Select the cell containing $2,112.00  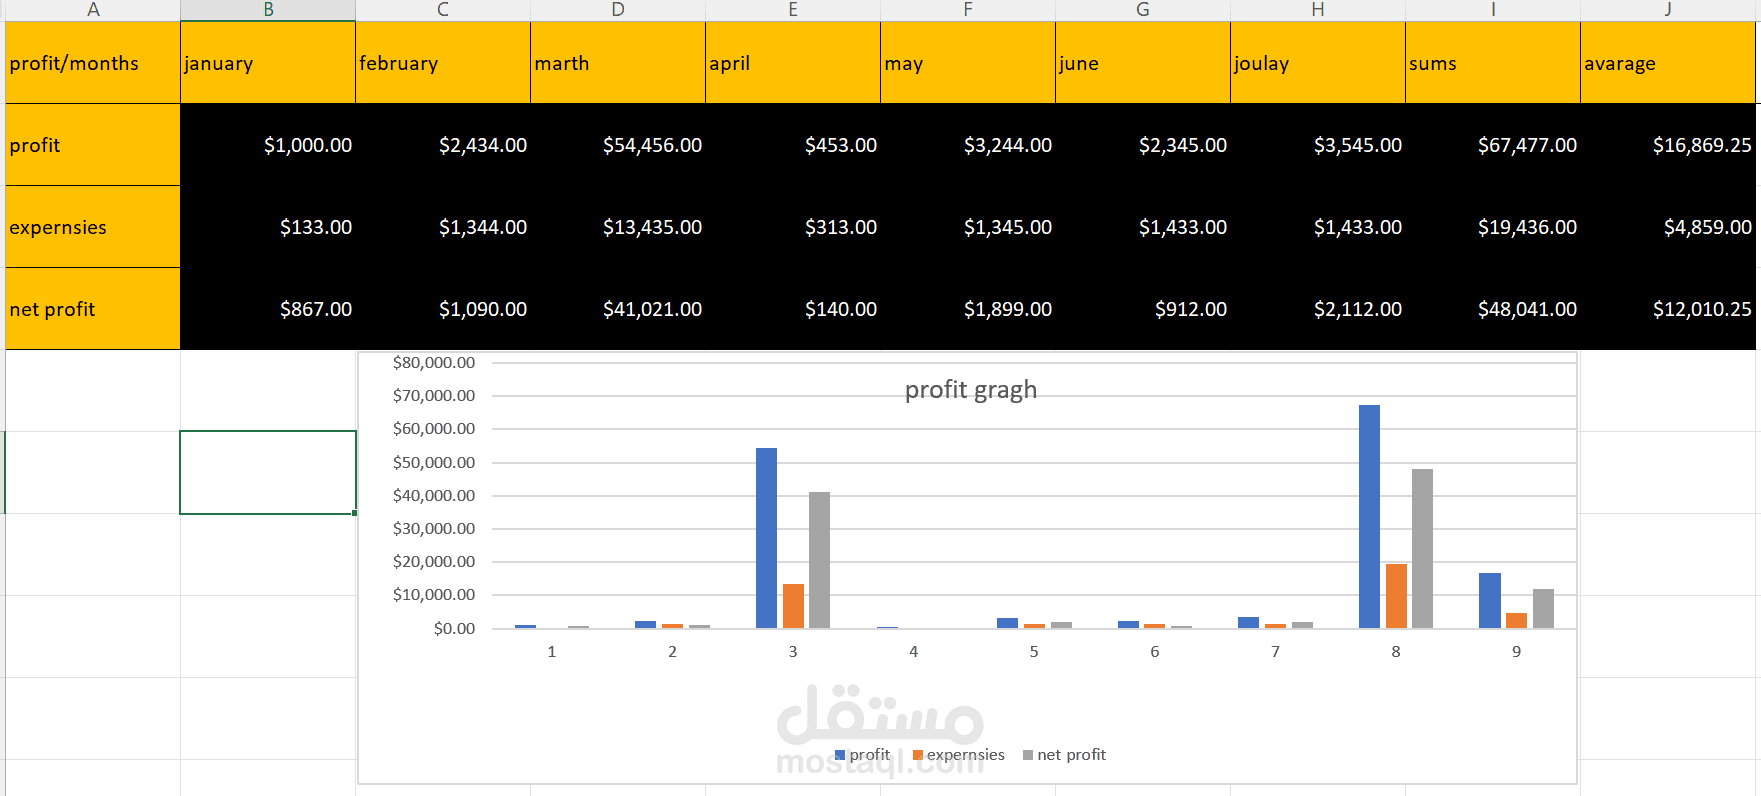[x=1318, y=309]
